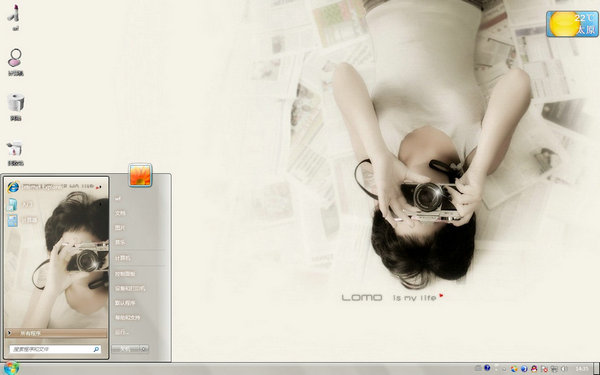The height and width of the screenshot is (375, 600).
Task: Click the Shut down (关机) button
Action: click(126, 349)
